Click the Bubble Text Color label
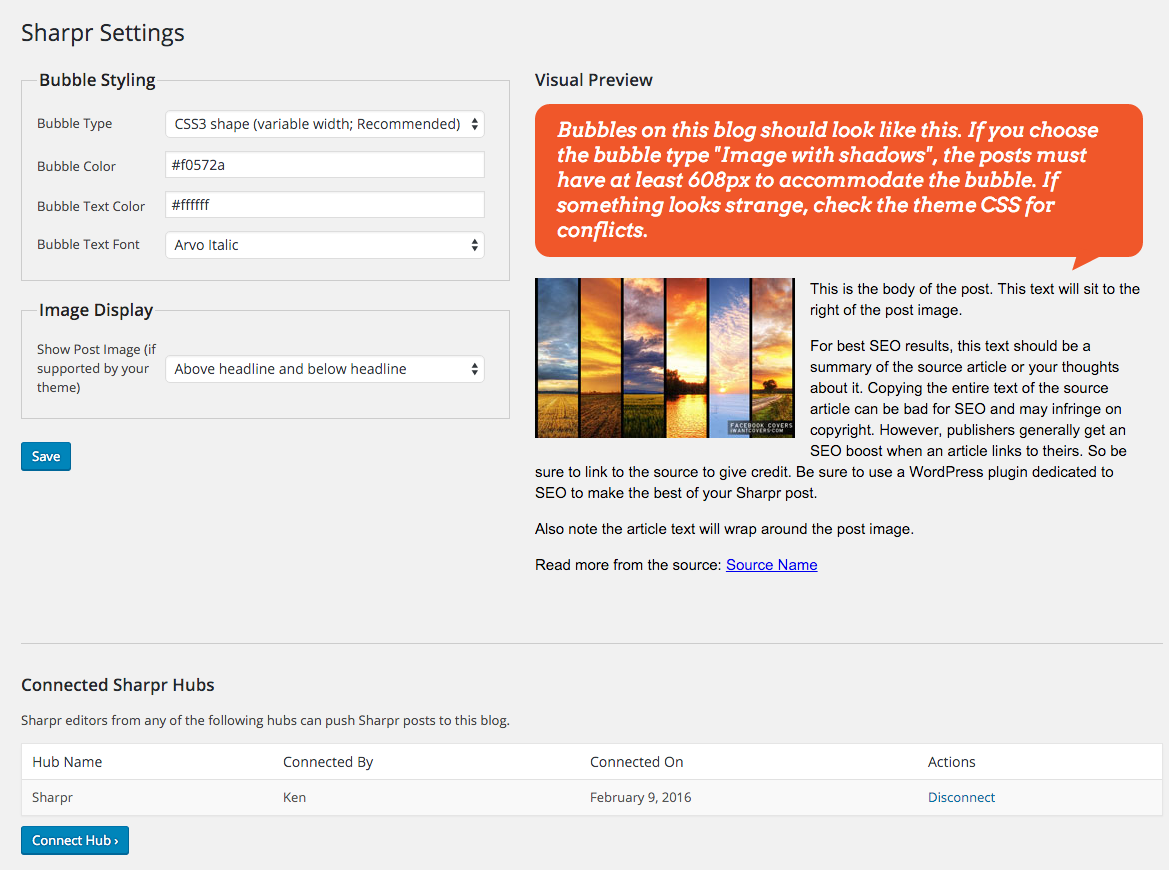The width and height of the screenshot is (1169, 870). tap(91, 207)
